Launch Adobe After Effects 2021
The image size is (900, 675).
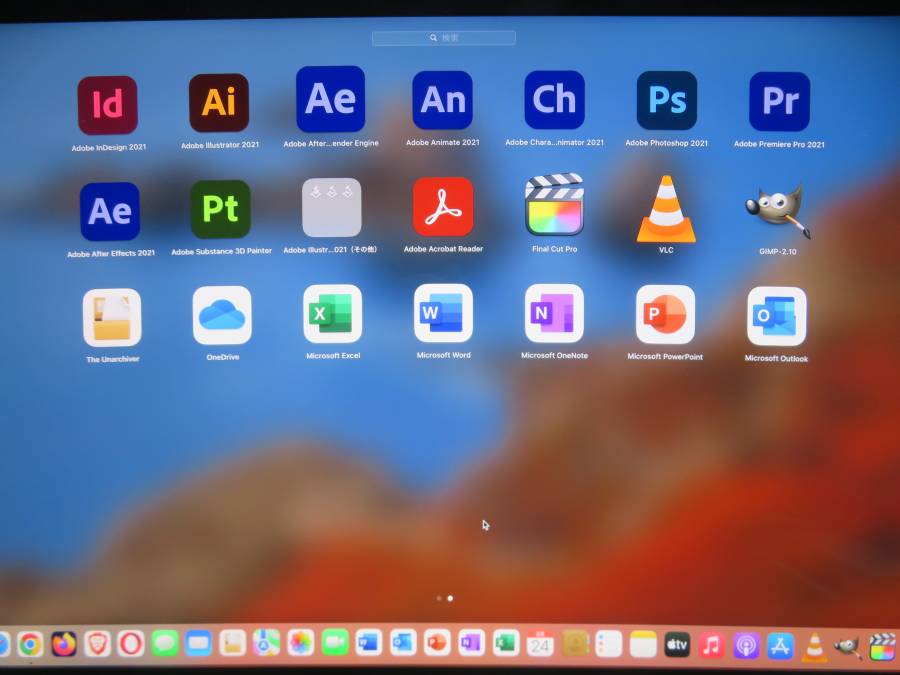click(x=110, y=211)
